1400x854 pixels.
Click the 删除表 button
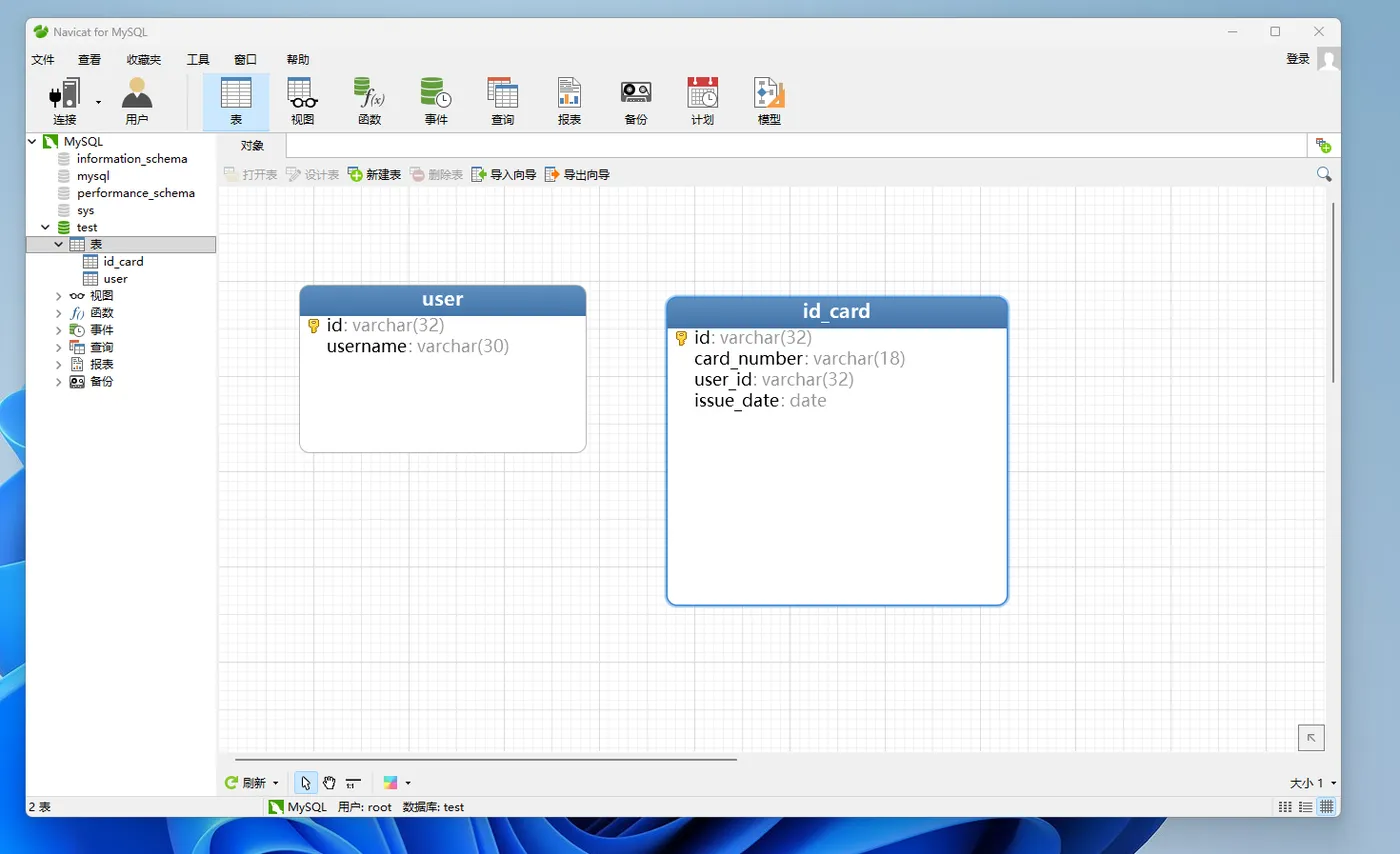(x=436, y=175)
